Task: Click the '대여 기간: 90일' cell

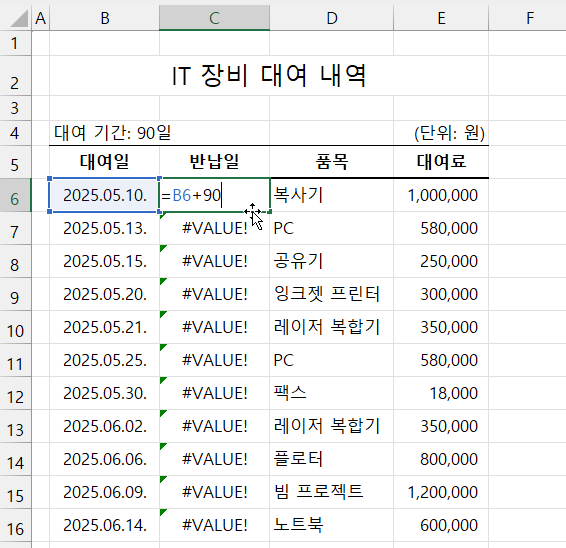Action: [x=112, y=133]
